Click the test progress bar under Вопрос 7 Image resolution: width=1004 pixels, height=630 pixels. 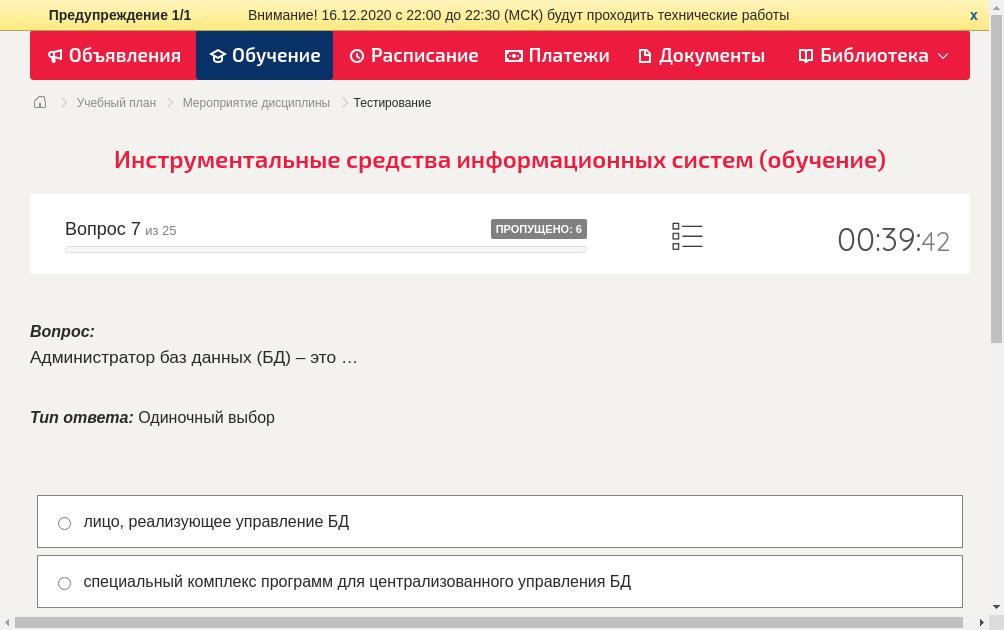325,249
